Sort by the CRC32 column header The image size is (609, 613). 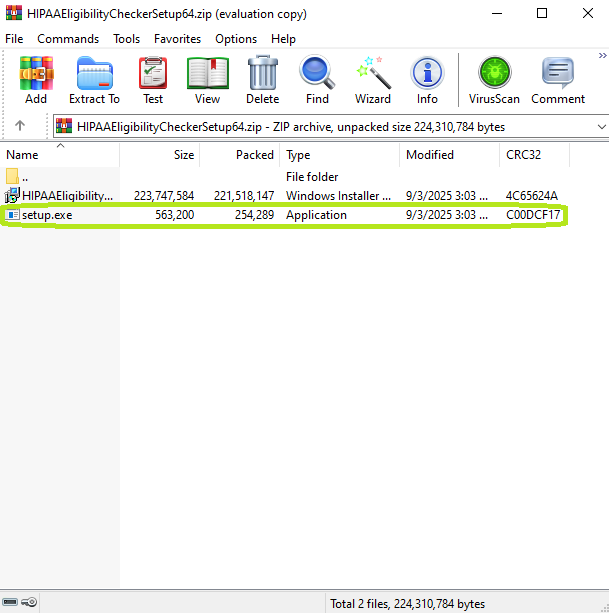534,155
